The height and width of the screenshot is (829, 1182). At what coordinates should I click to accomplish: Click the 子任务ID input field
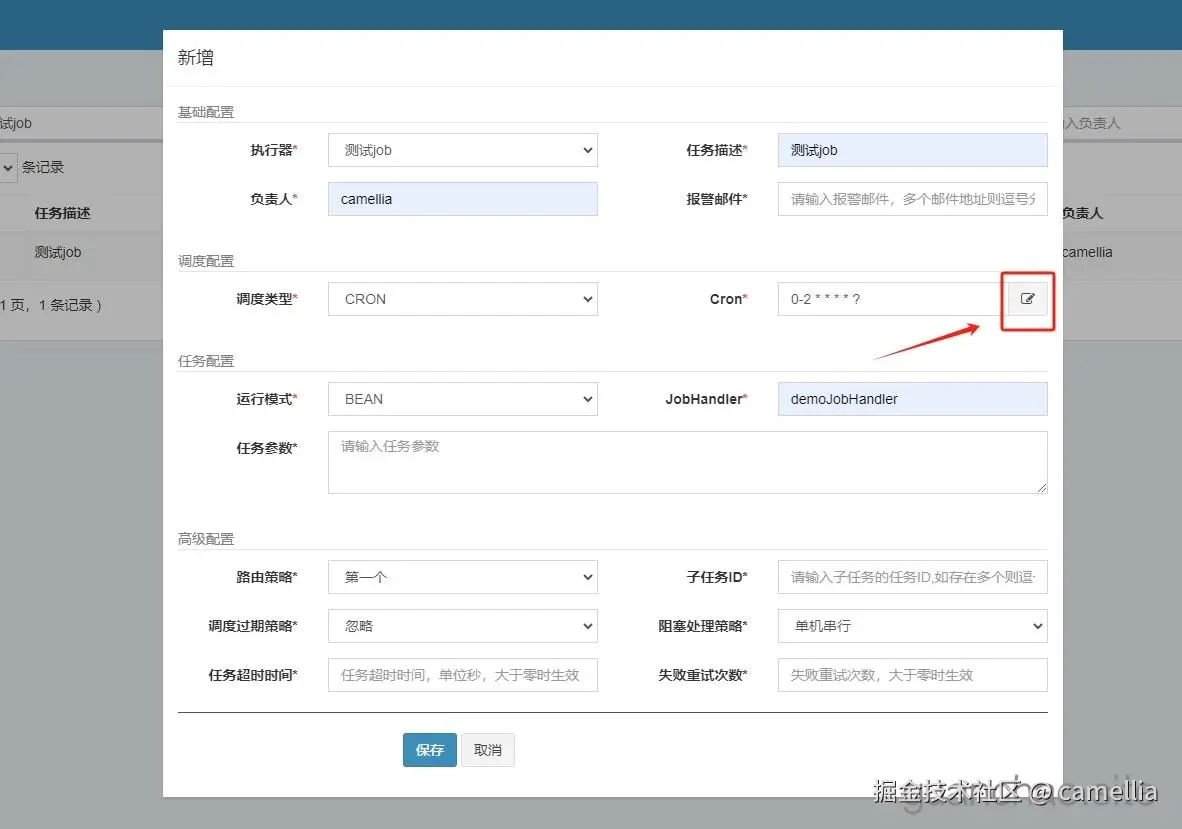click(x=912, y=577)
